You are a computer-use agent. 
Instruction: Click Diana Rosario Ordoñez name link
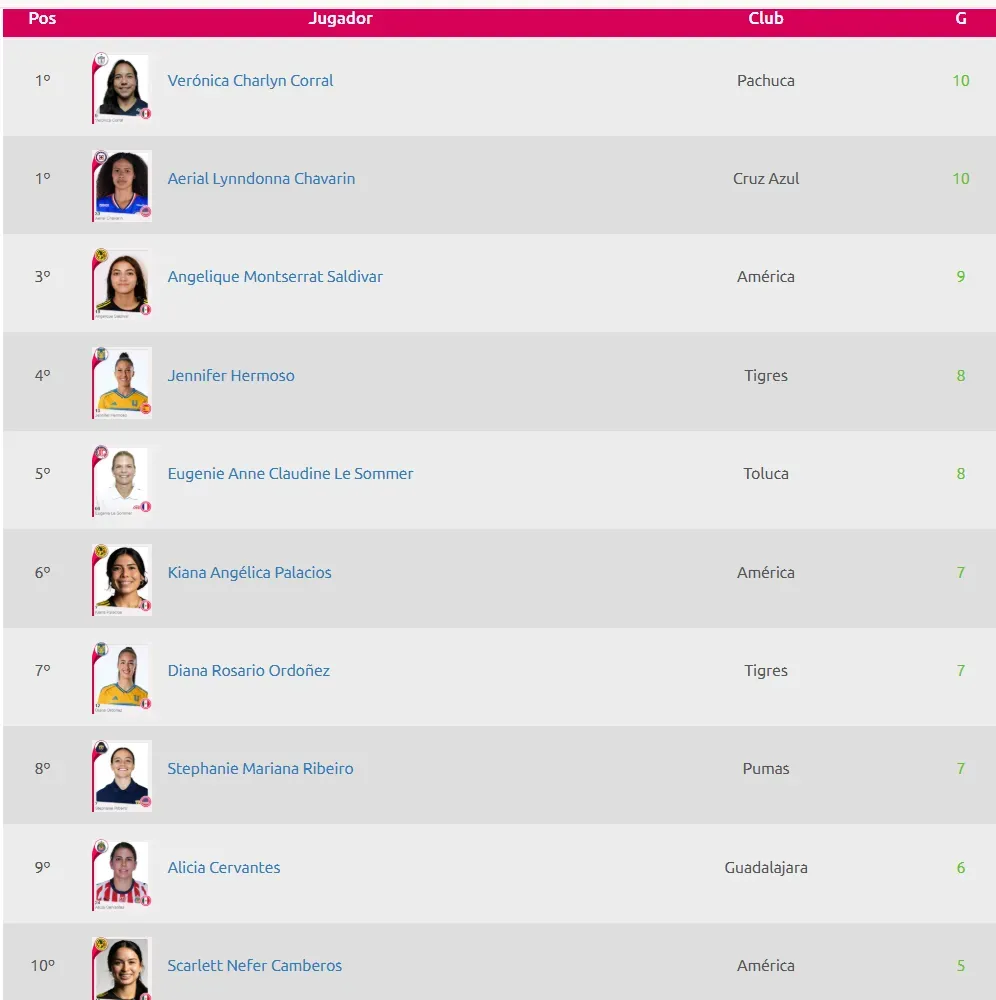(x=248, y=671)
